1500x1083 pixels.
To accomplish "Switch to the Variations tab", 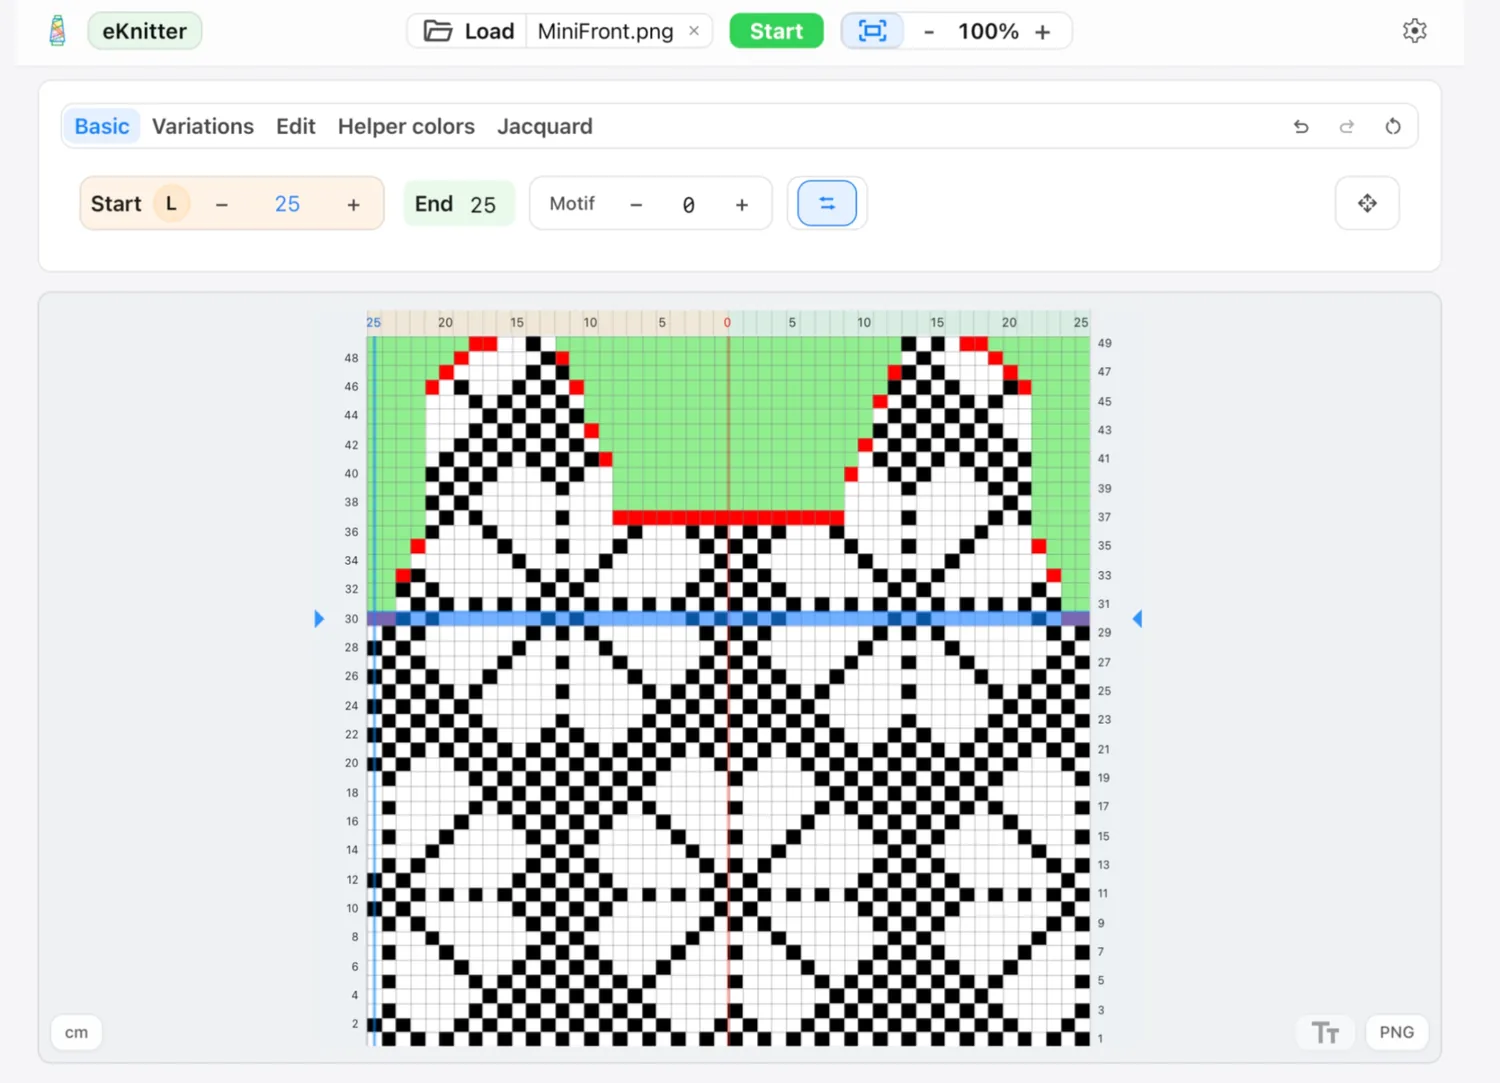I will 203,126.
